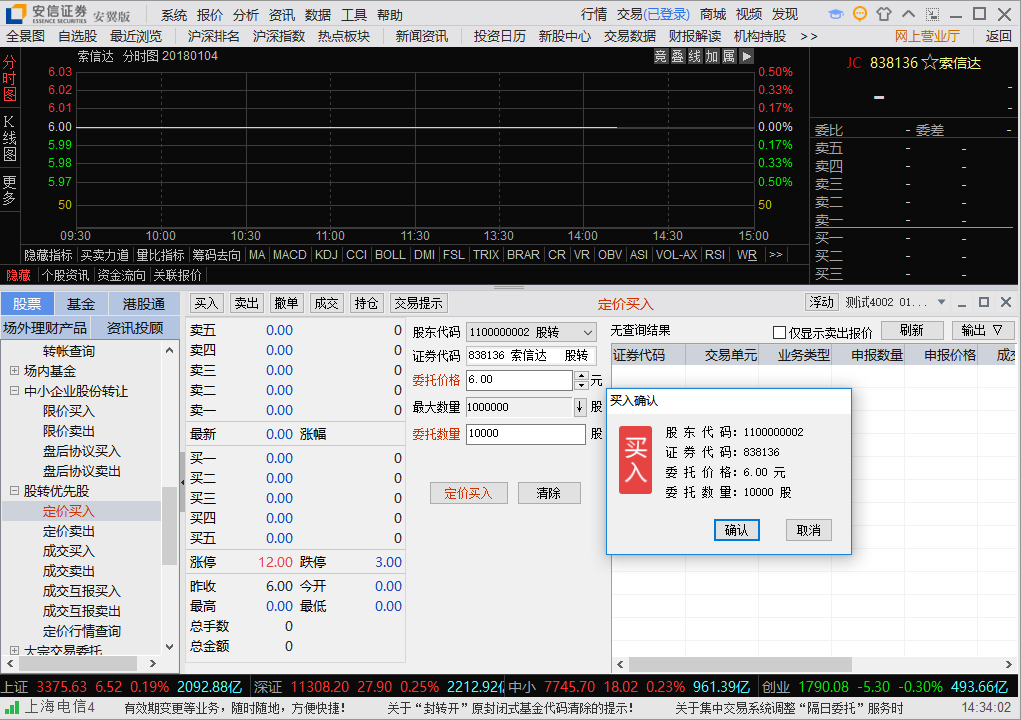
Task: Toggle the 浮动 floating window button
Action: 821,302
